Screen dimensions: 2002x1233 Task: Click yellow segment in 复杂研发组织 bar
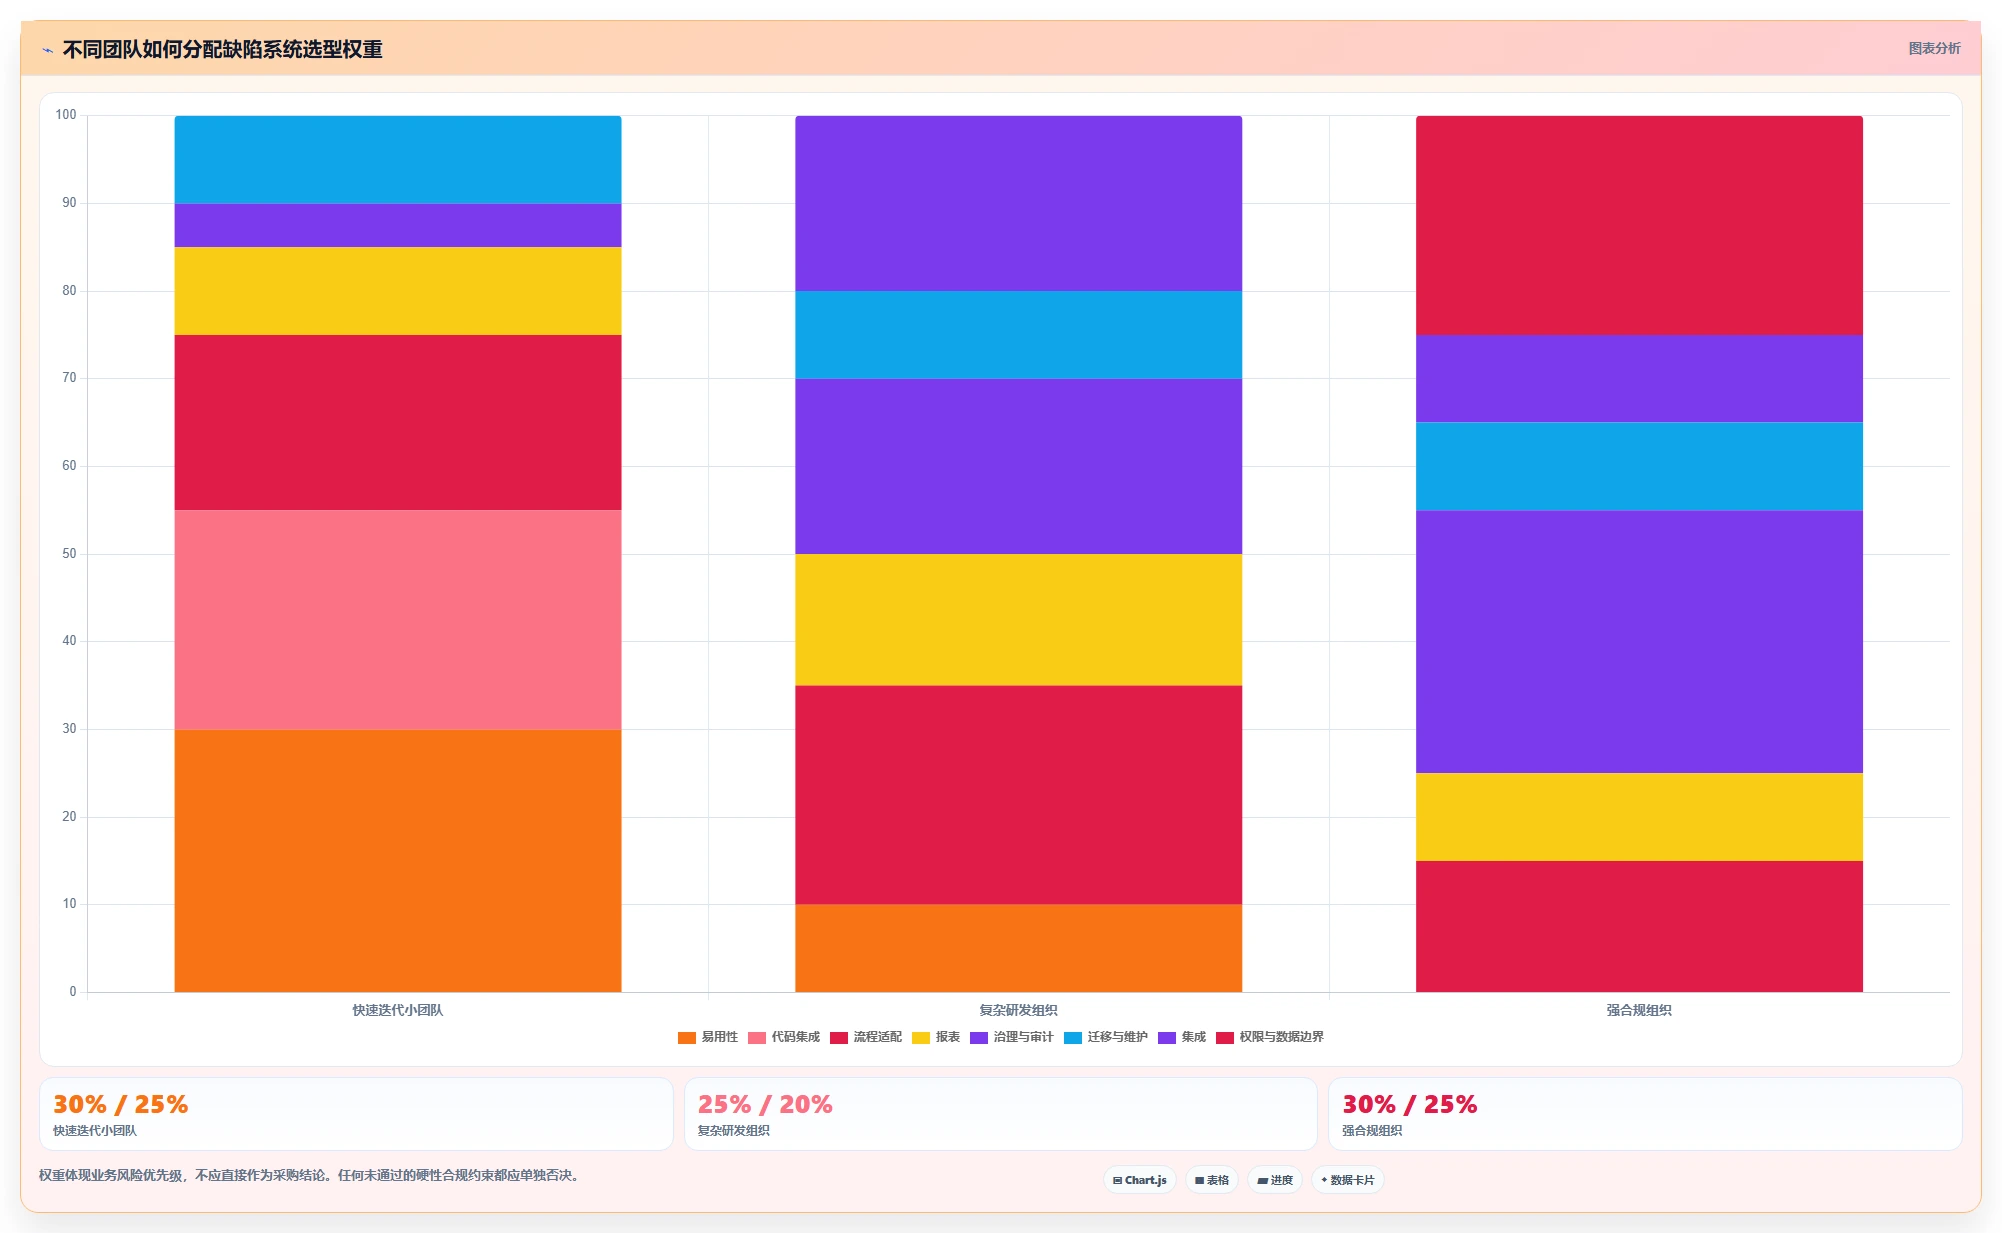1019,620
